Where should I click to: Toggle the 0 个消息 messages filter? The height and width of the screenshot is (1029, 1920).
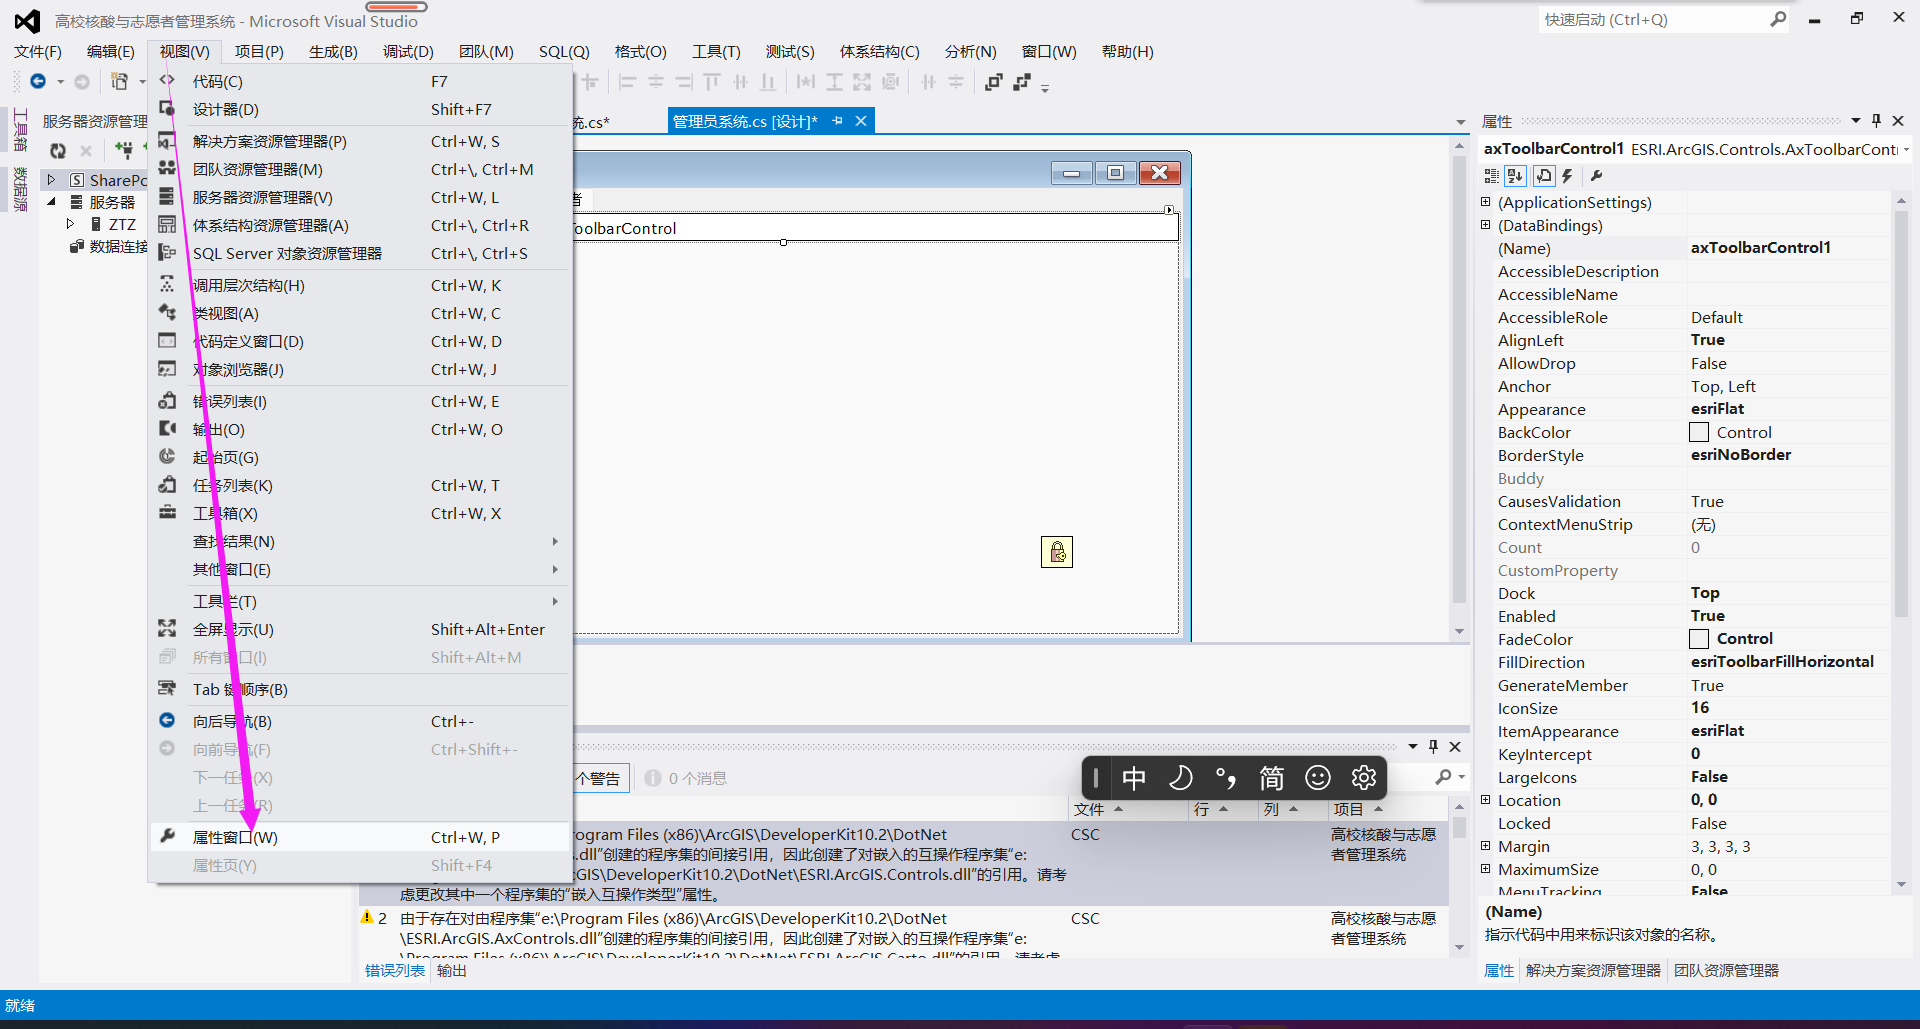click(686, 778)
